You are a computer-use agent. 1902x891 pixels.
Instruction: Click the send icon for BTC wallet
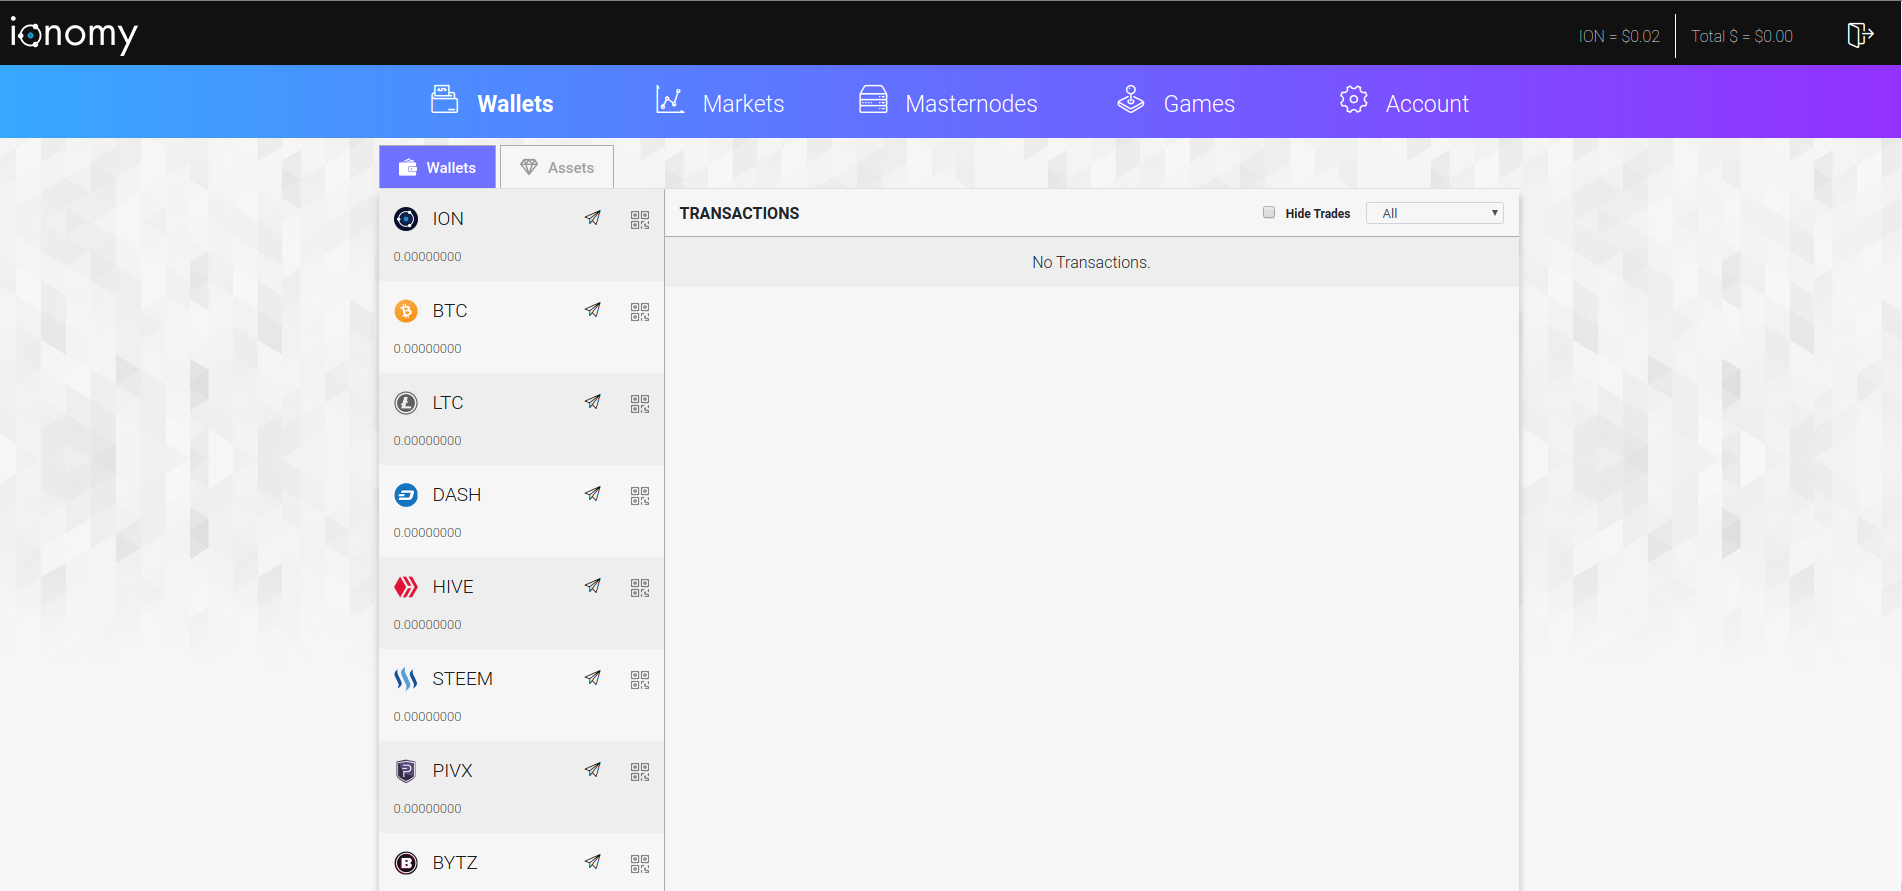tap(593, 310)
